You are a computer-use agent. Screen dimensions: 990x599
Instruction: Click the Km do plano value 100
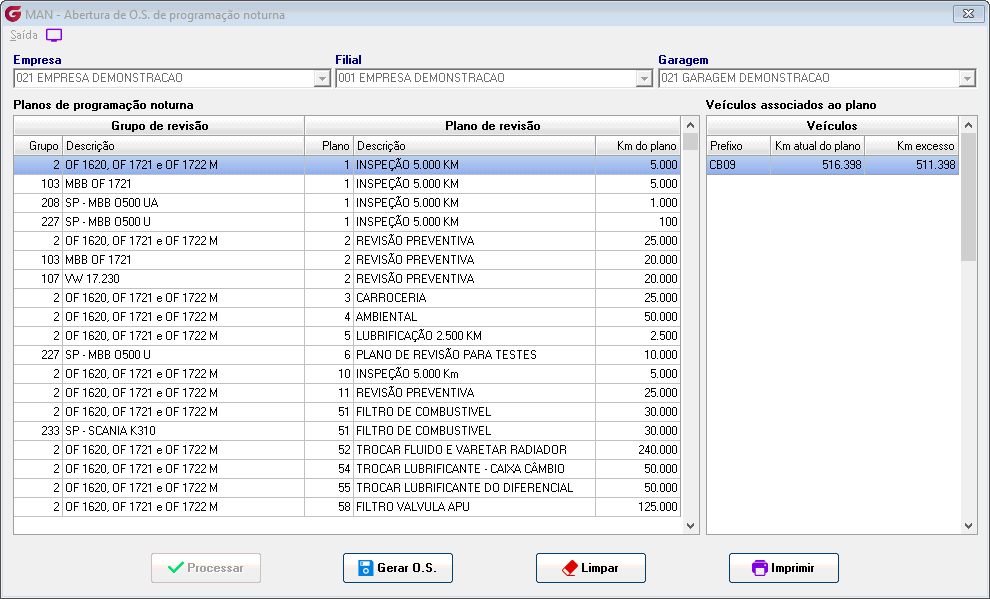coord(668,222)
